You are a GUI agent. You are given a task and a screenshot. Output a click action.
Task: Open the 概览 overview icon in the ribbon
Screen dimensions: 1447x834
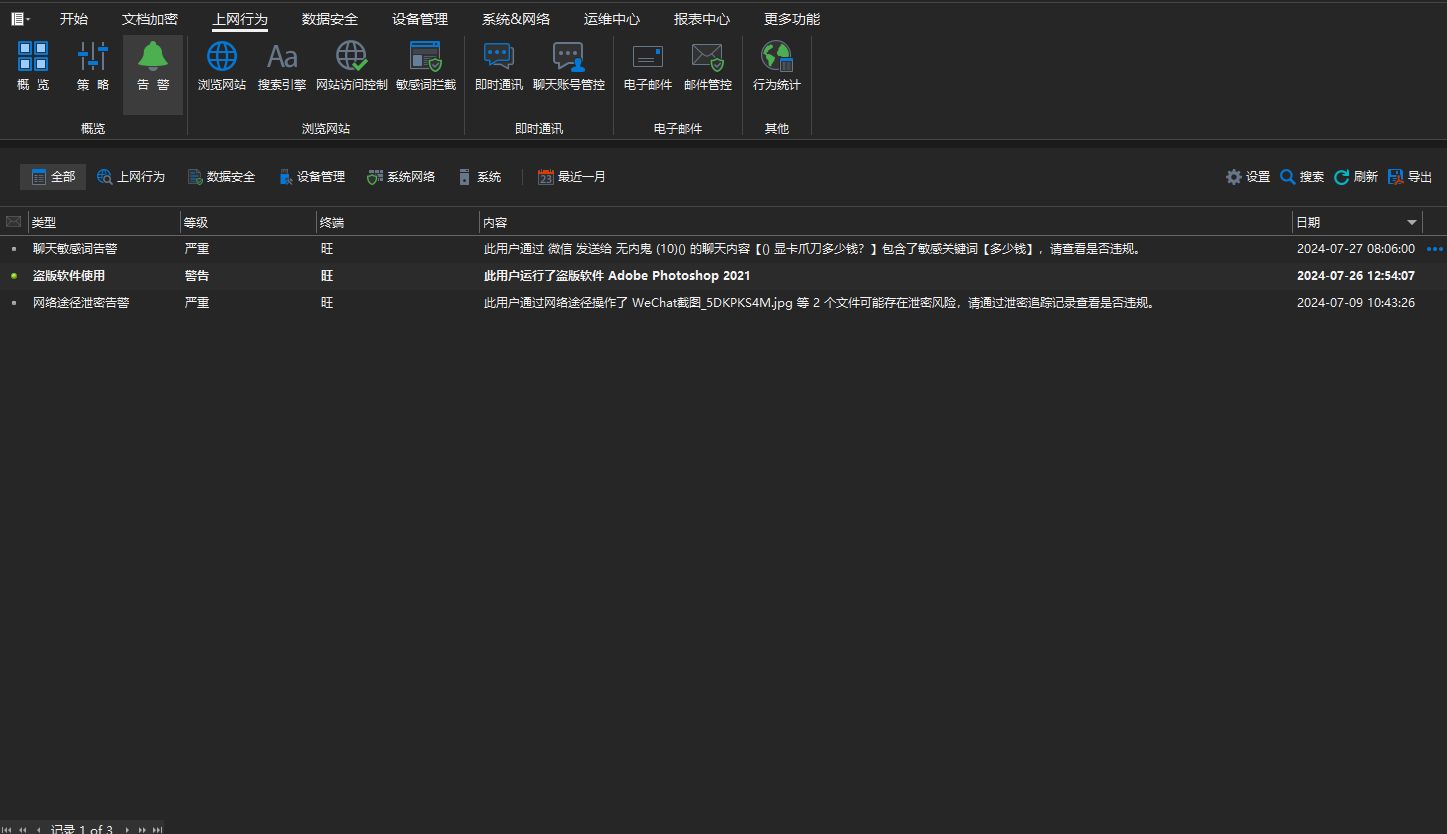point(33,66)
